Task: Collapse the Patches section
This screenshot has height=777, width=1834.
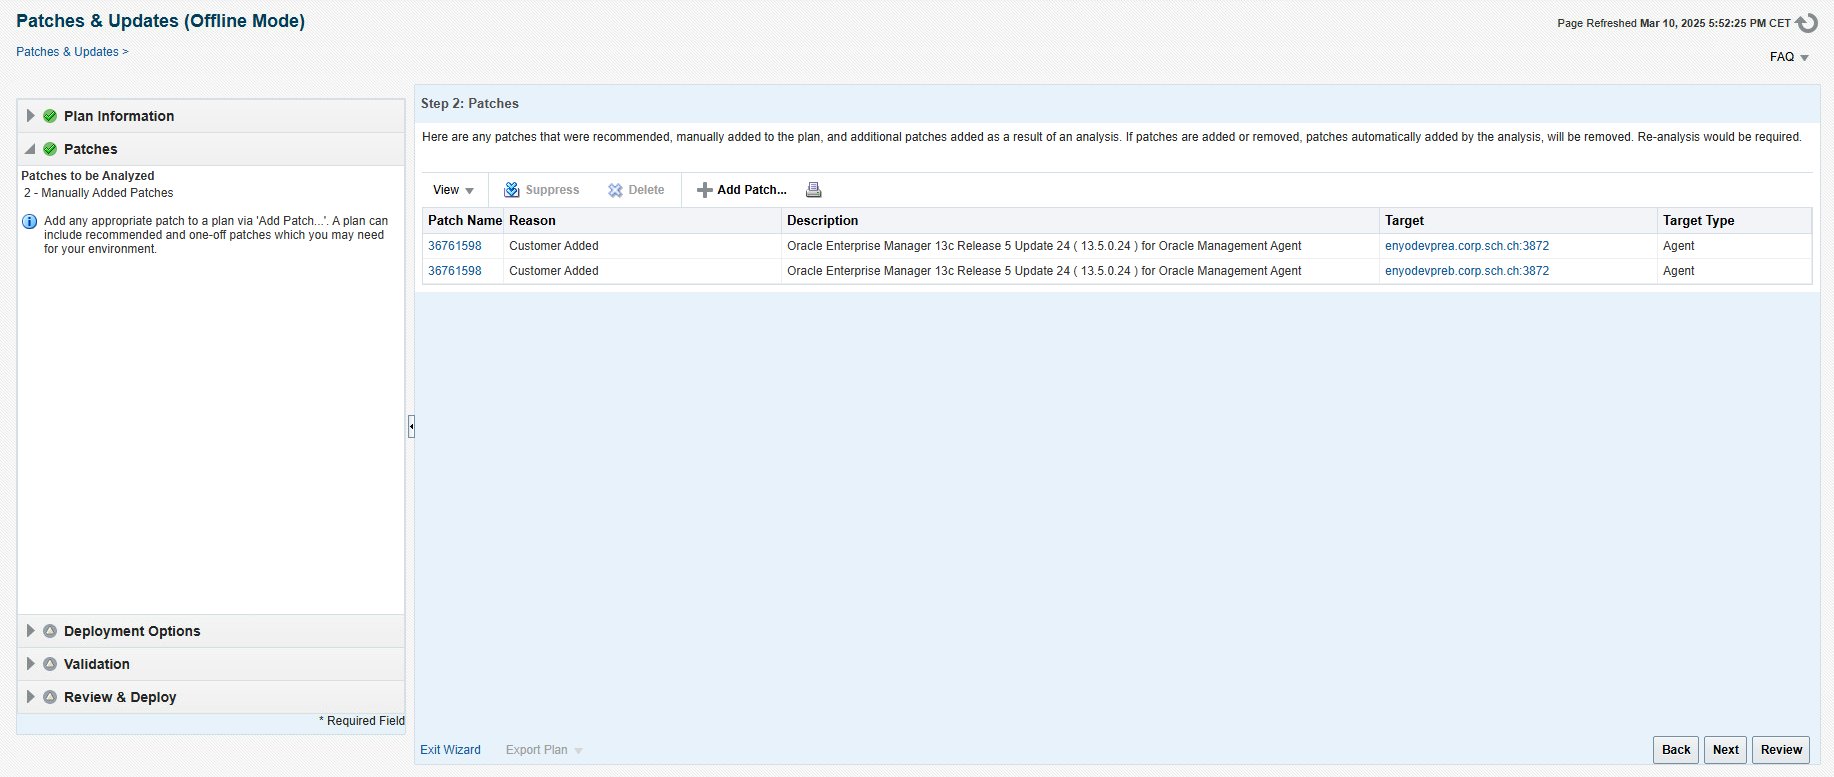Action: coord(31,149)
